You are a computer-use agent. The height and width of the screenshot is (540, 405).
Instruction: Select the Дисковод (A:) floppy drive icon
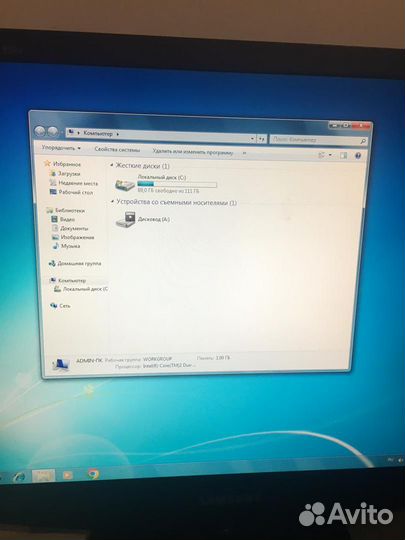coord(125,219)
